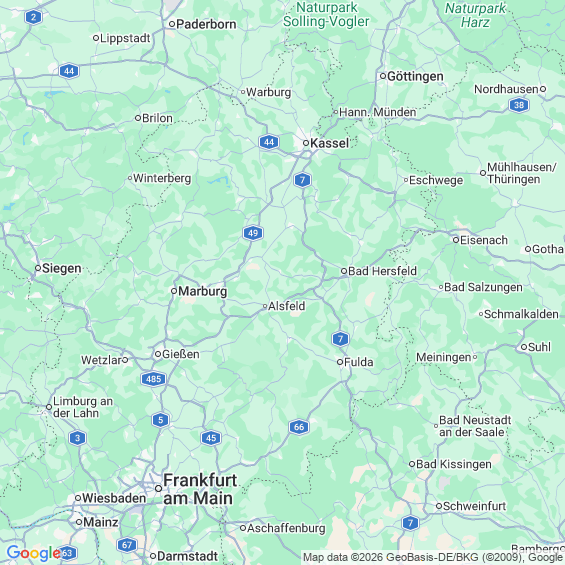Click the A45 highway shield
The image size is (565, 565).
(211, 438)
